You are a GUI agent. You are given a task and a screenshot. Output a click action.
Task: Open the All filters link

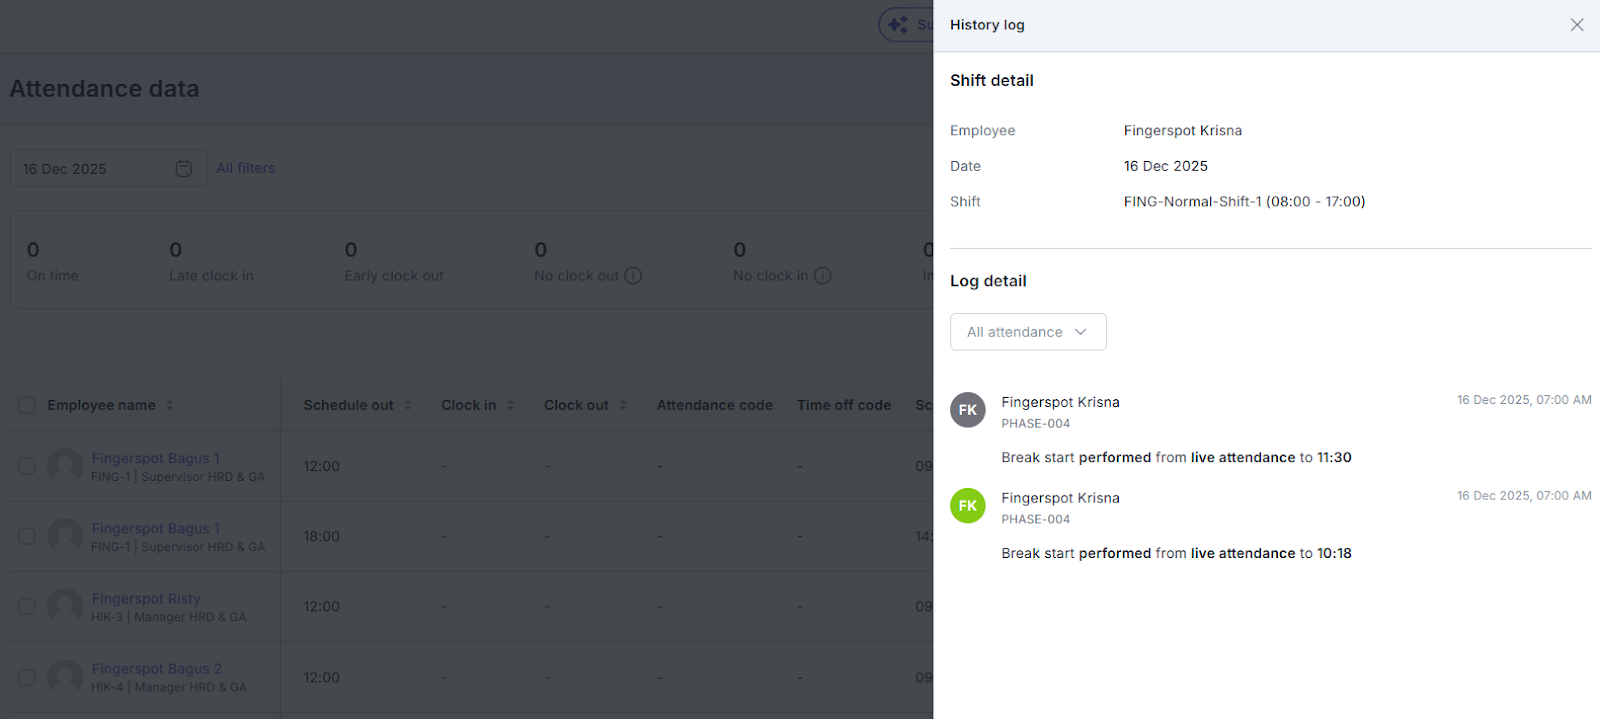245,168
